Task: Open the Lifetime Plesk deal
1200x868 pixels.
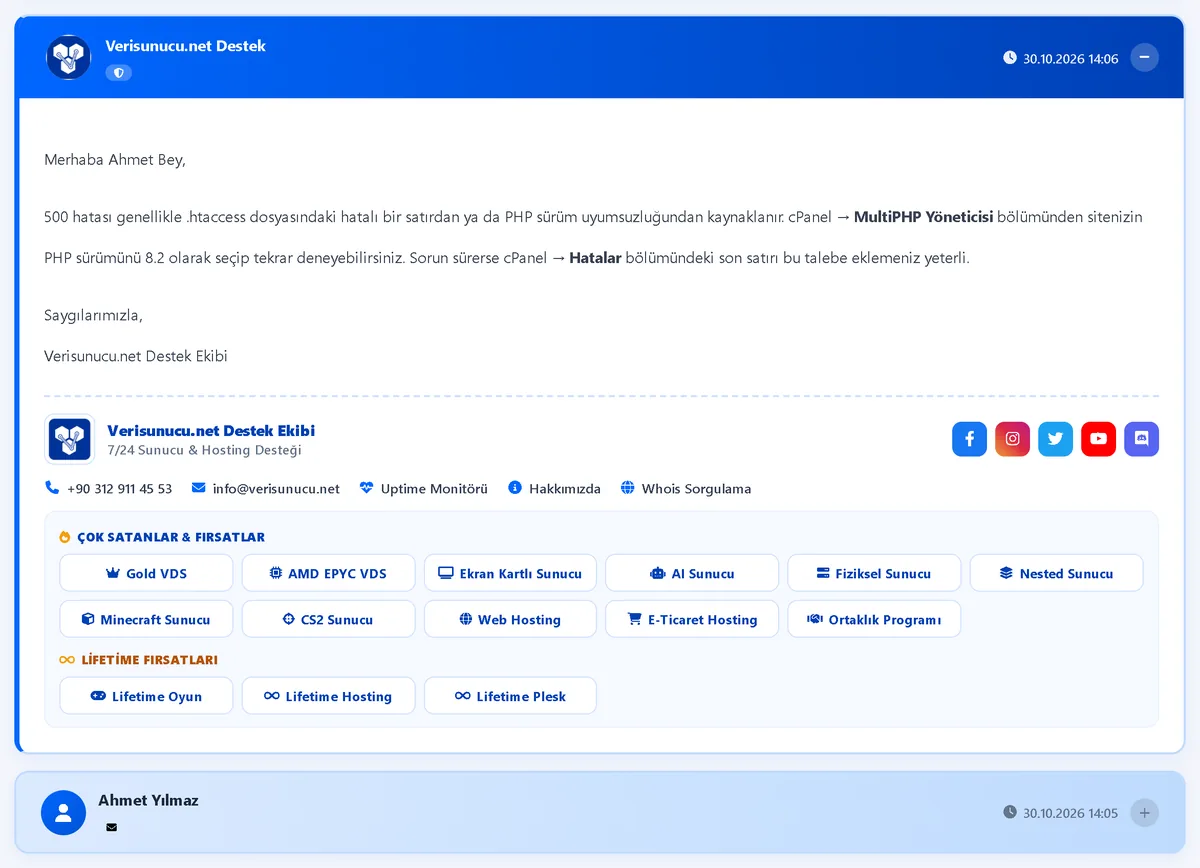Action: pyautogui.click(x=510, y=696)
